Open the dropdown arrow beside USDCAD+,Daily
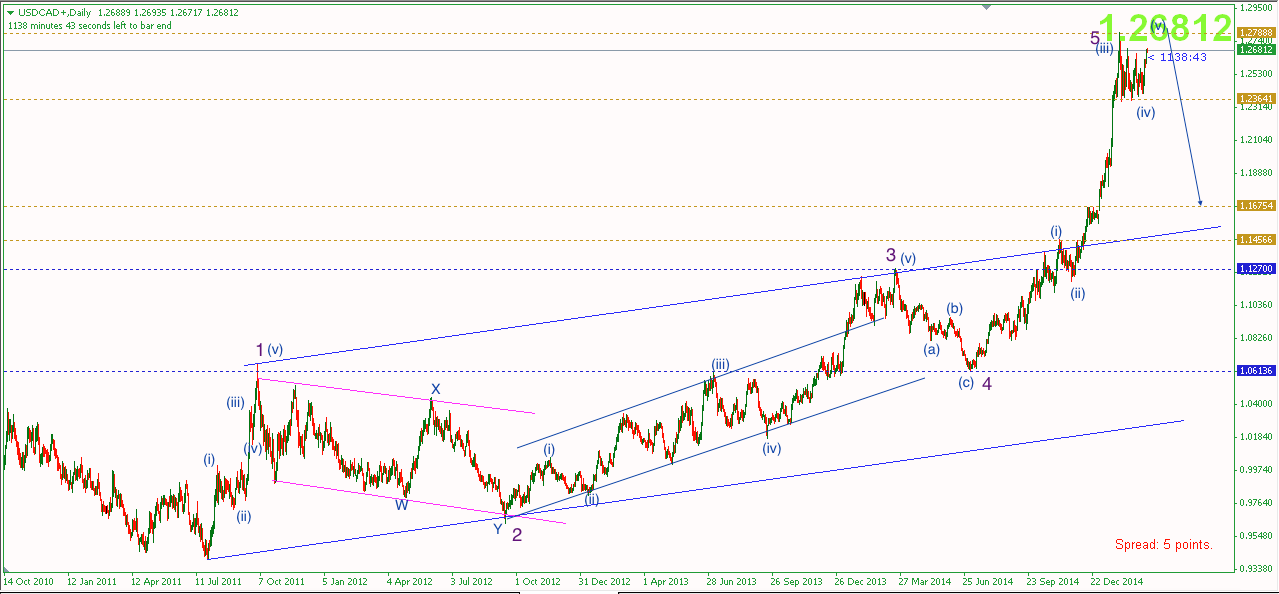 point(7,13)
